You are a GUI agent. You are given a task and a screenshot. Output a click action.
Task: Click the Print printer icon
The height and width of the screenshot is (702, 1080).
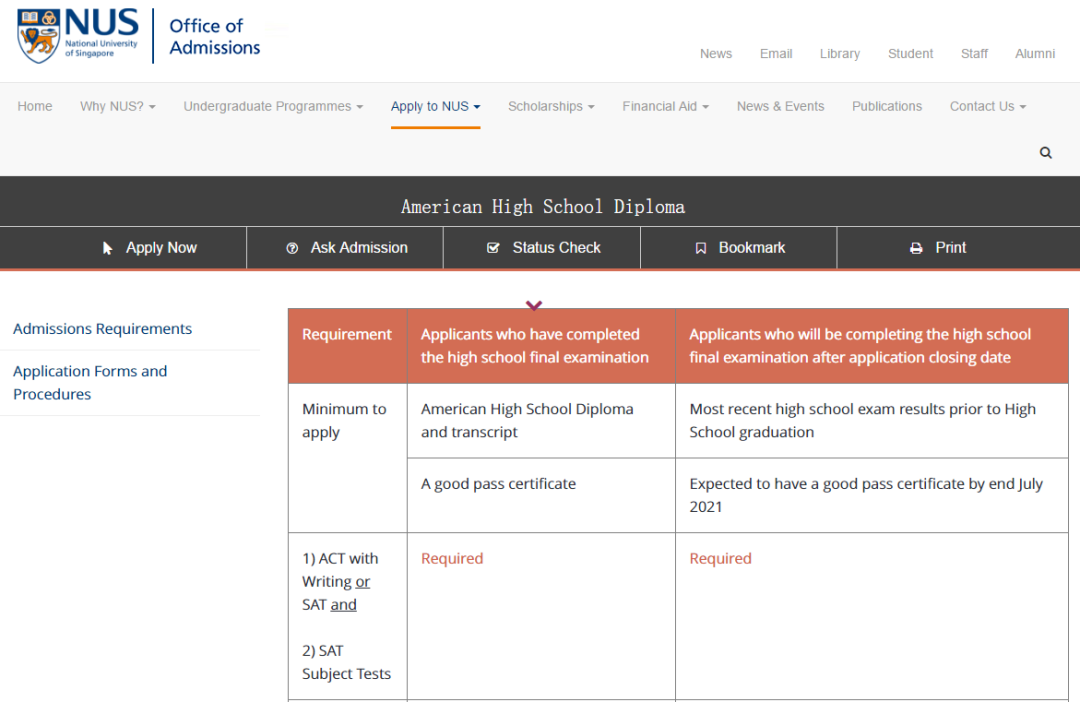pos(916,248)
